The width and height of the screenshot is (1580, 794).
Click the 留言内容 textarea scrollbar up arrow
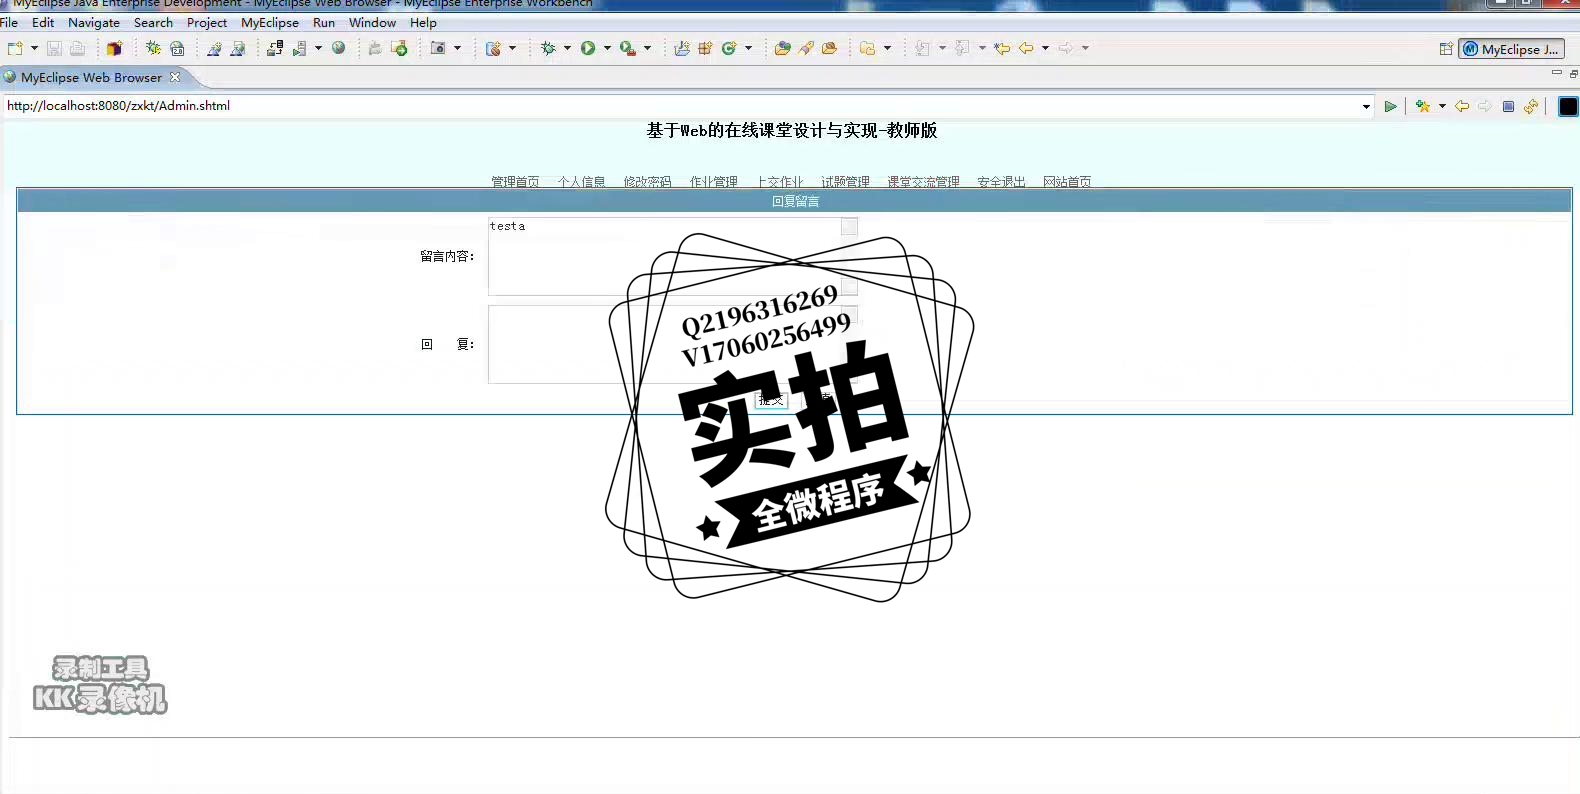[849, 227]
